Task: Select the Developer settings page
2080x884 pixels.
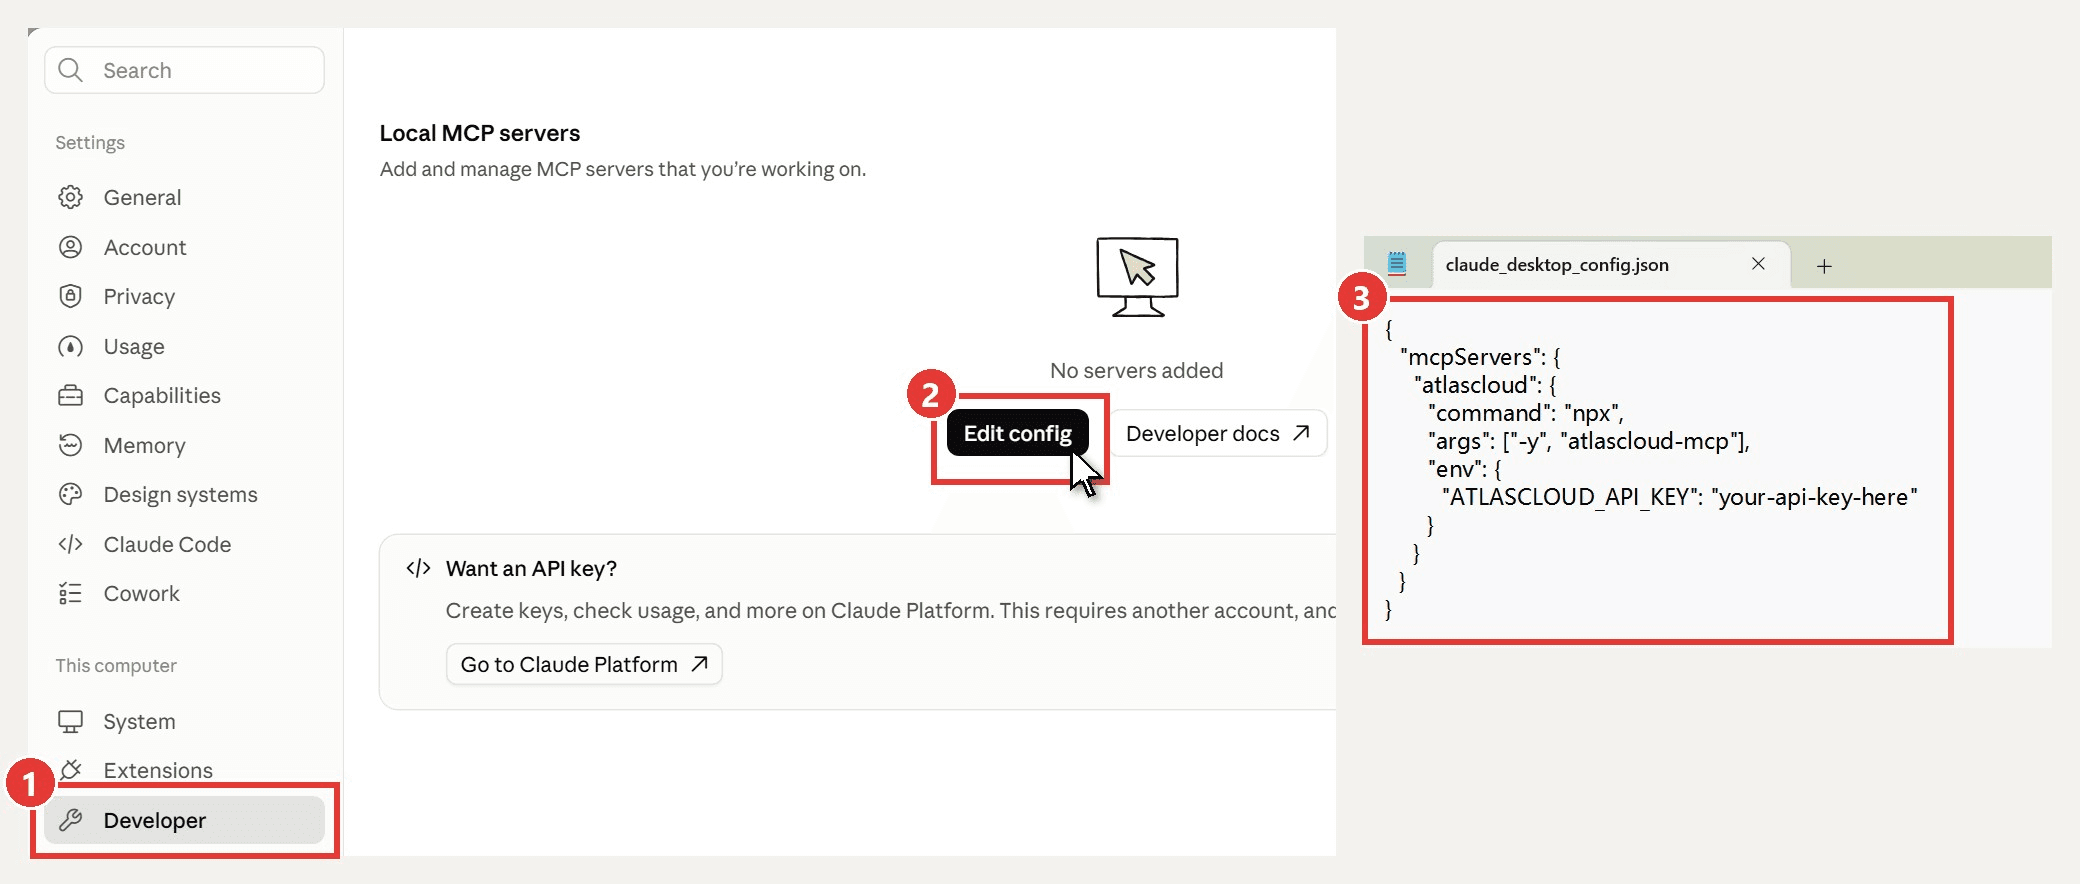Action: click(184, 820)
